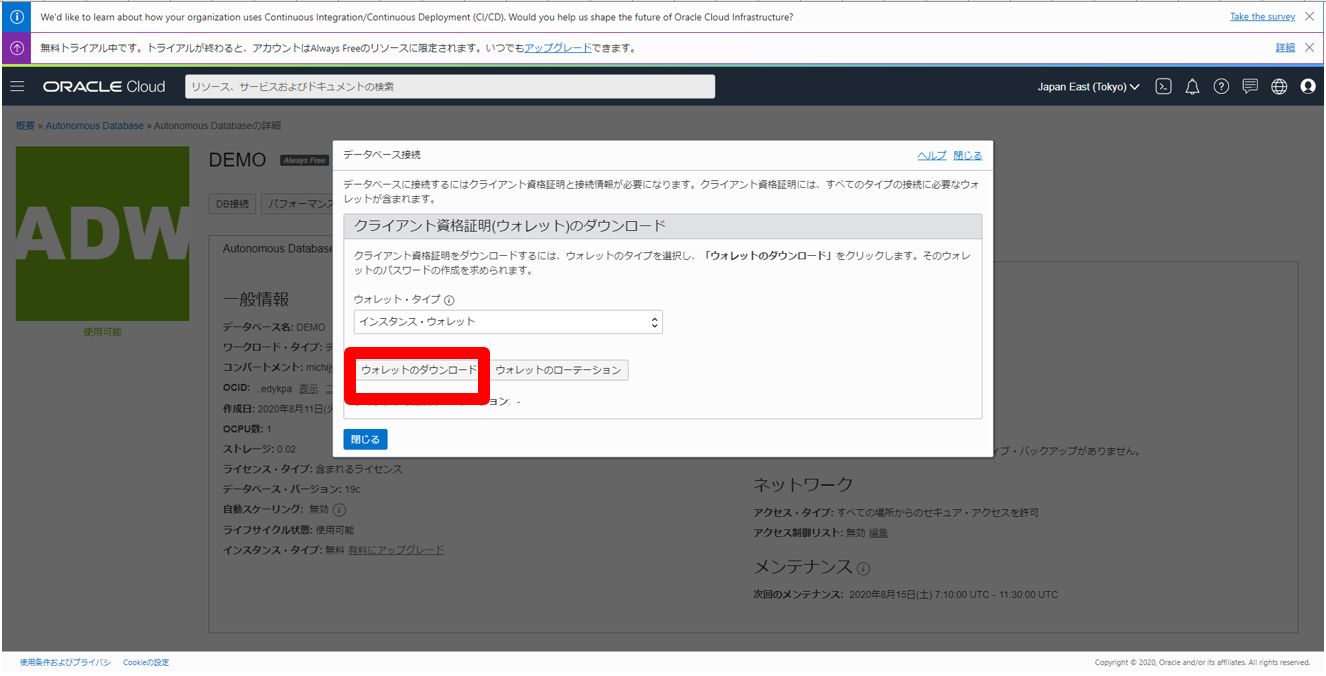Click ウォレットのローテーション button

[558, 370]
